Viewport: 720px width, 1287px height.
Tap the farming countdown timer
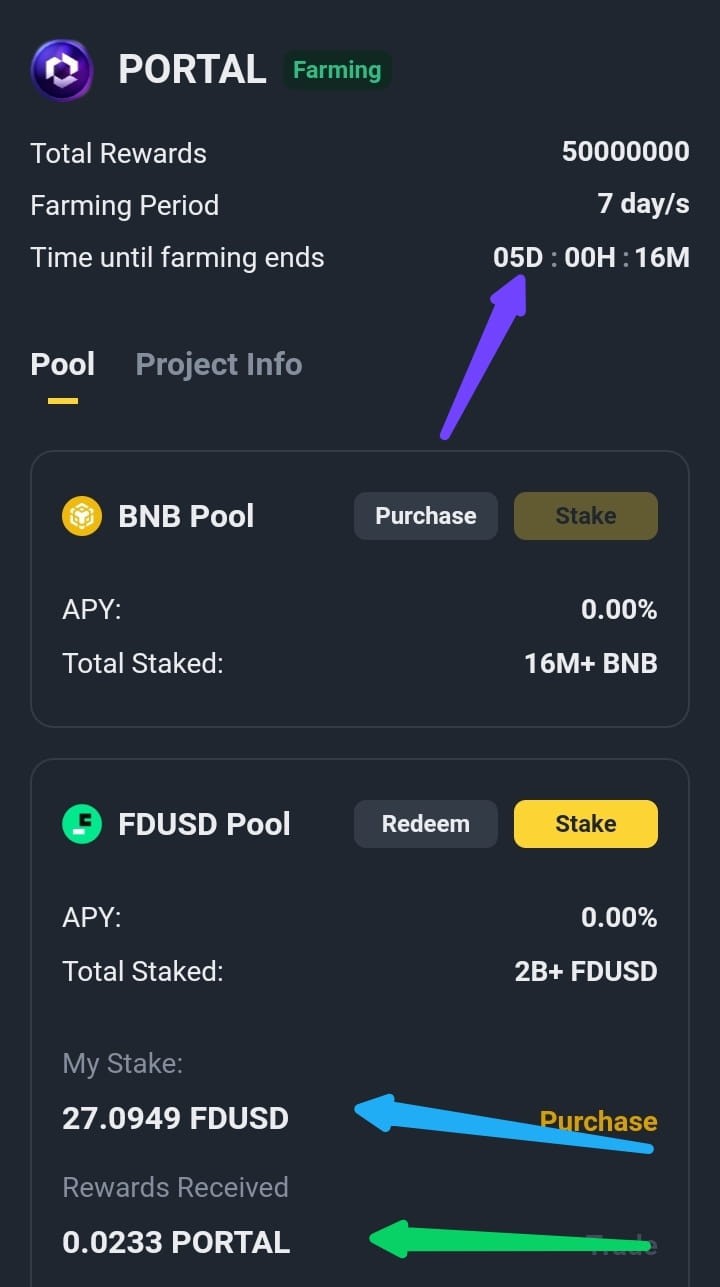coord(591,257)
